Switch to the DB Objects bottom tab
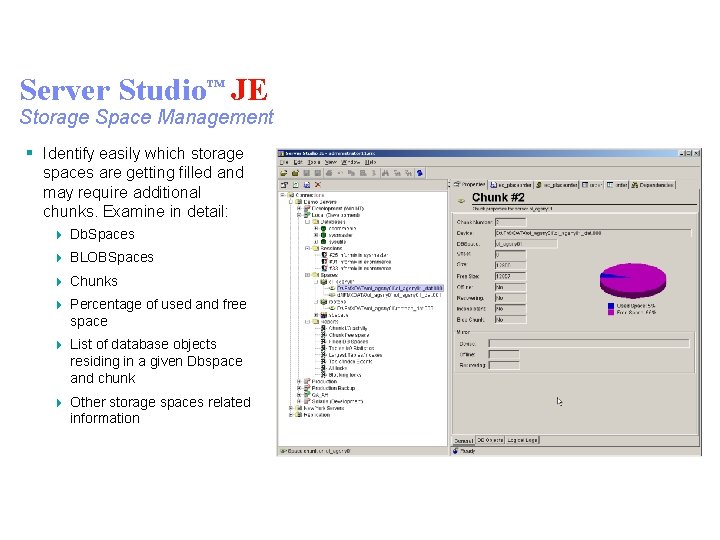720x540 pixels. [x=490, y=440]
